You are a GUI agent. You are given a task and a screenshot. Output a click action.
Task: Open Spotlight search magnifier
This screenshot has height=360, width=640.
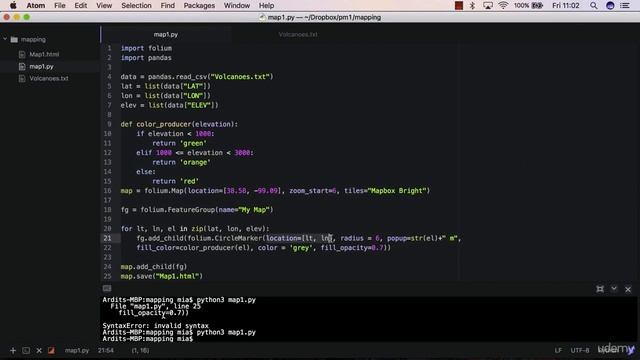pos(593,6)
